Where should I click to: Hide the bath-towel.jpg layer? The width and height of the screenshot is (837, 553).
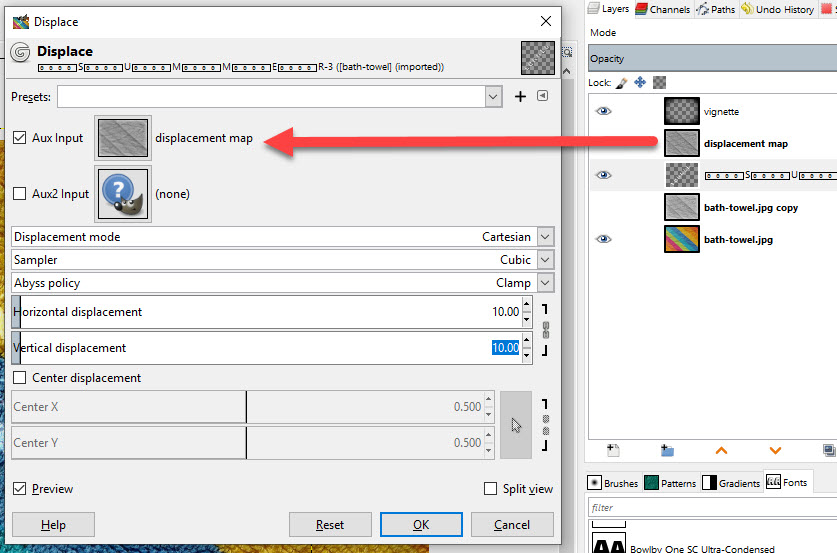[604, 239]
